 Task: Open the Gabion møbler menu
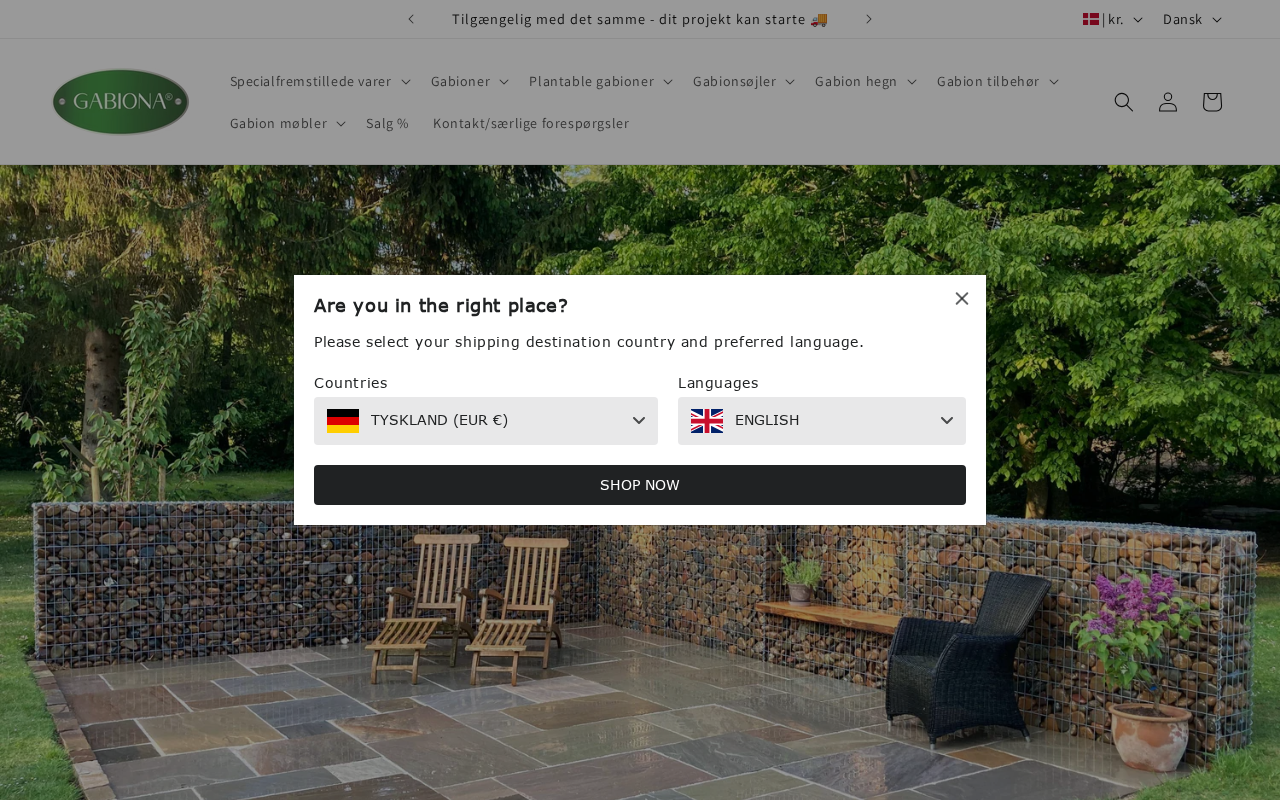(x=288, y=123)
